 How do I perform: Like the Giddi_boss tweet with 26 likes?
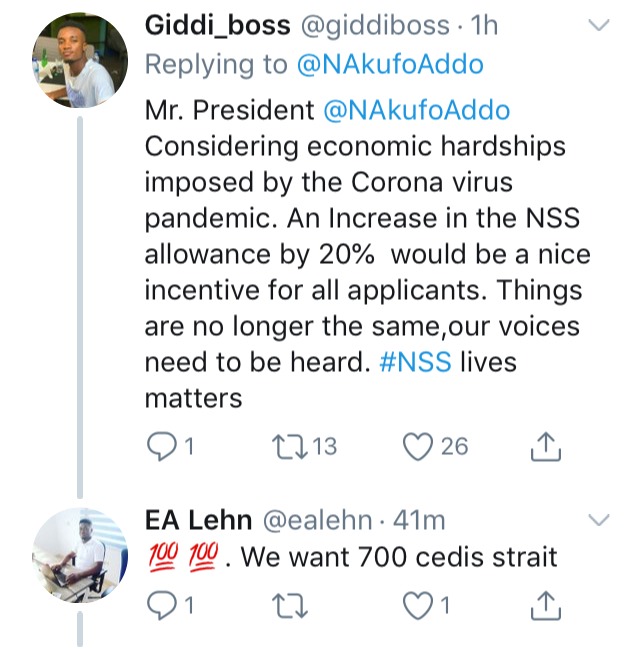coord(418,447)
